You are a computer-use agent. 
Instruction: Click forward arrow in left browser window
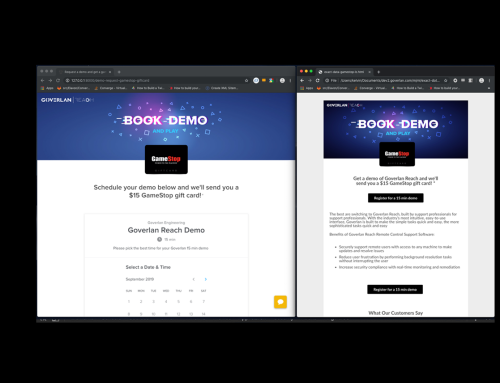(50, 80)
